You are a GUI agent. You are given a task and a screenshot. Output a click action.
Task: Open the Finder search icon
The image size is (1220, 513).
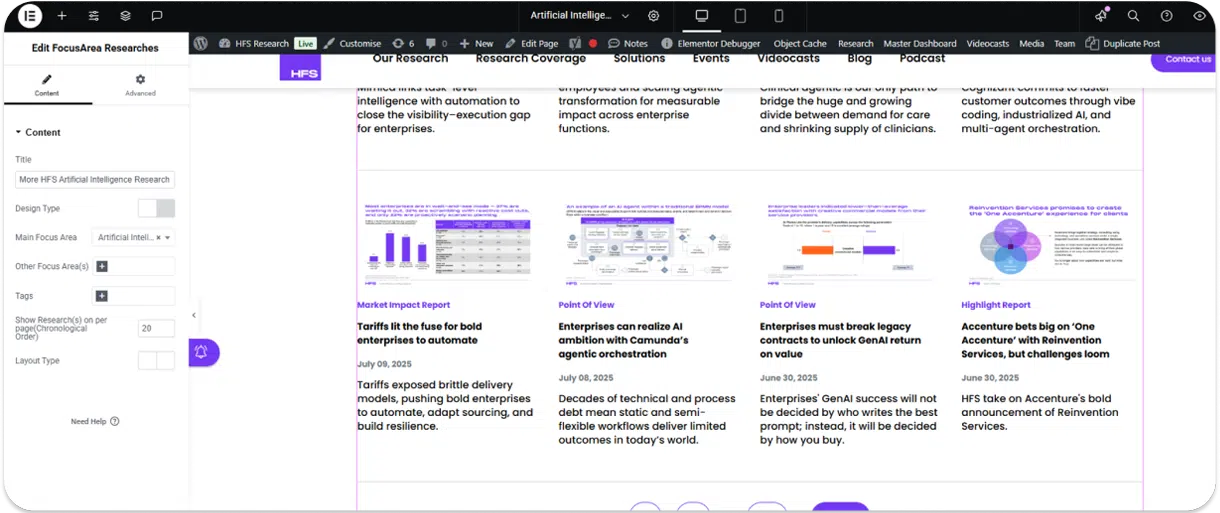pos(1133,16)
